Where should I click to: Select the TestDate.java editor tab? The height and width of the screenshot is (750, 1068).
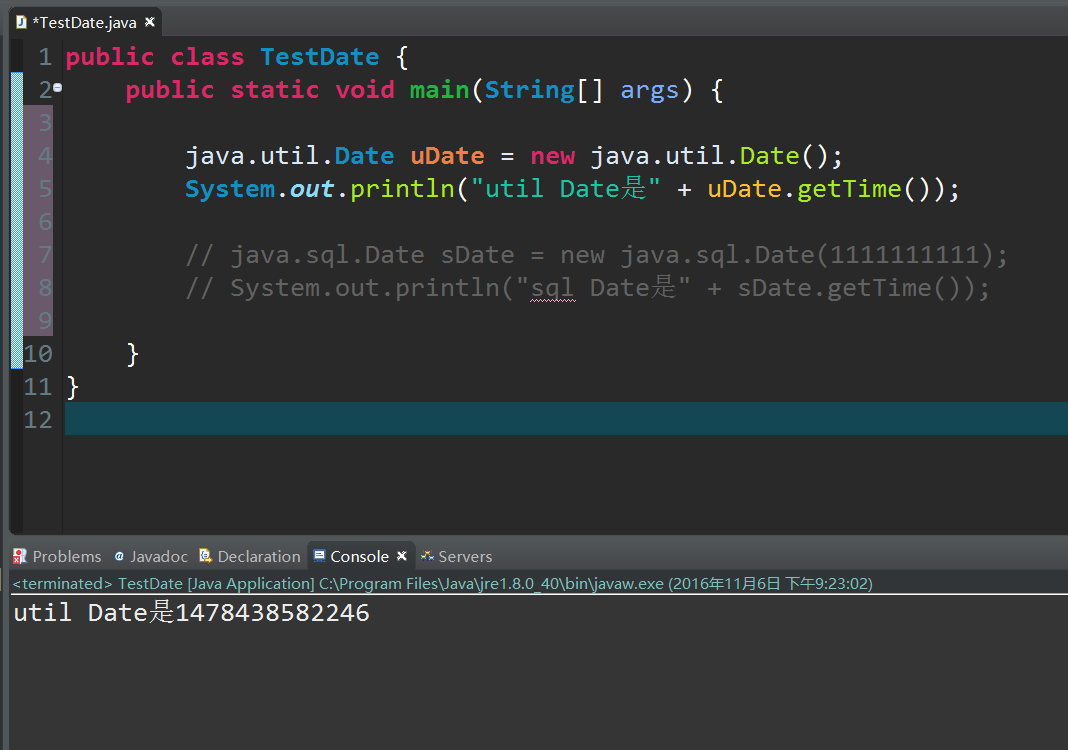(x=85, y=22)
